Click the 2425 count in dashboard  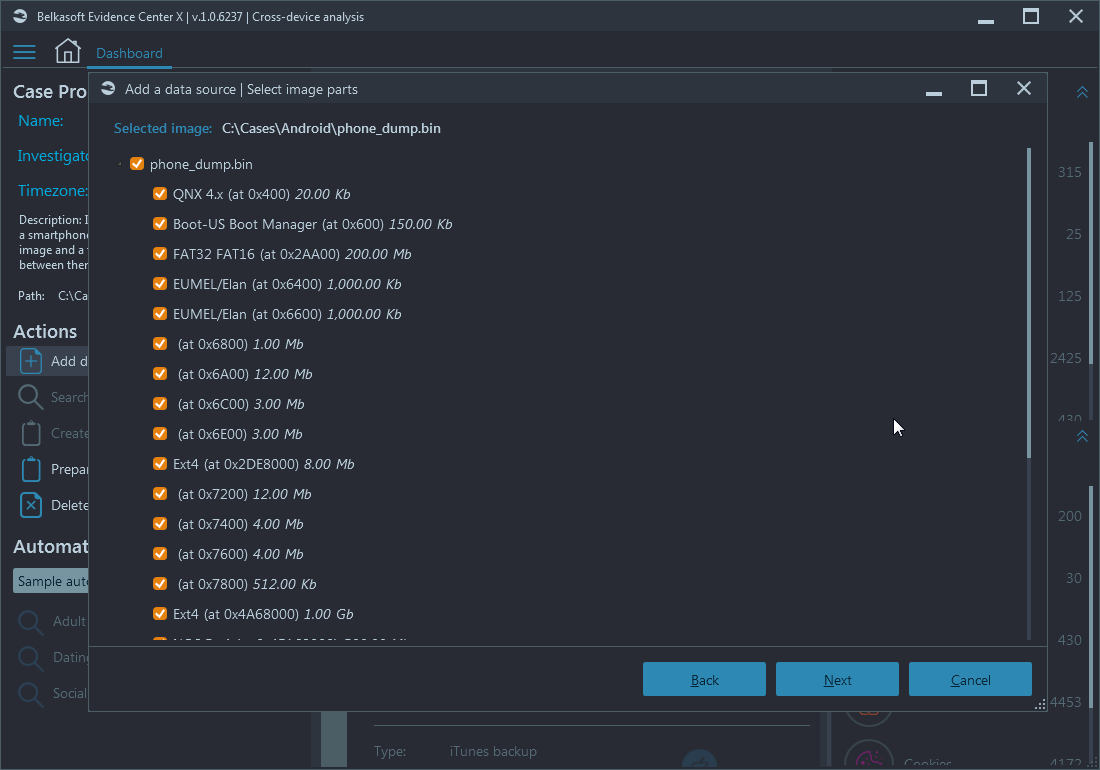1066,358
